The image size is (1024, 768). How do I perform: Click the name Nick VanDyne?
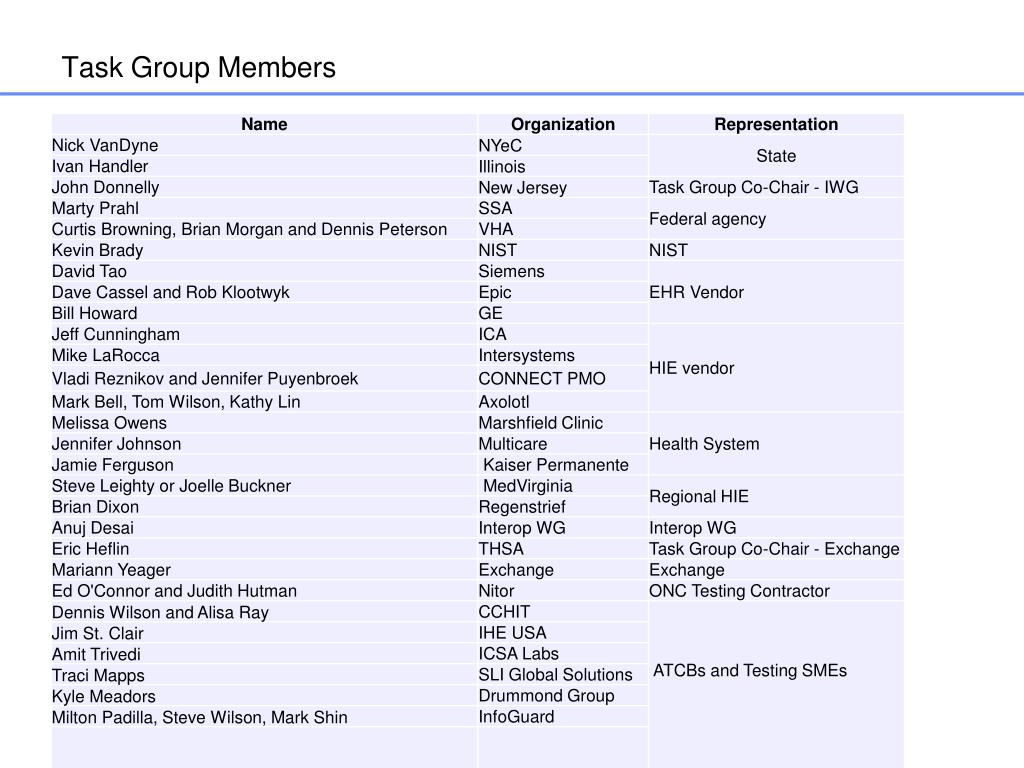(x=104, y=146)
